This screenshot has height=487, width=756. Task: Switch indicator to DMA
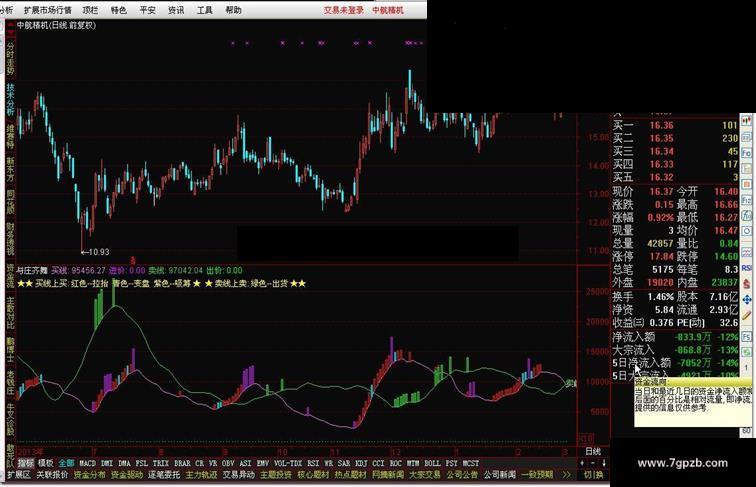coord(124,463)
